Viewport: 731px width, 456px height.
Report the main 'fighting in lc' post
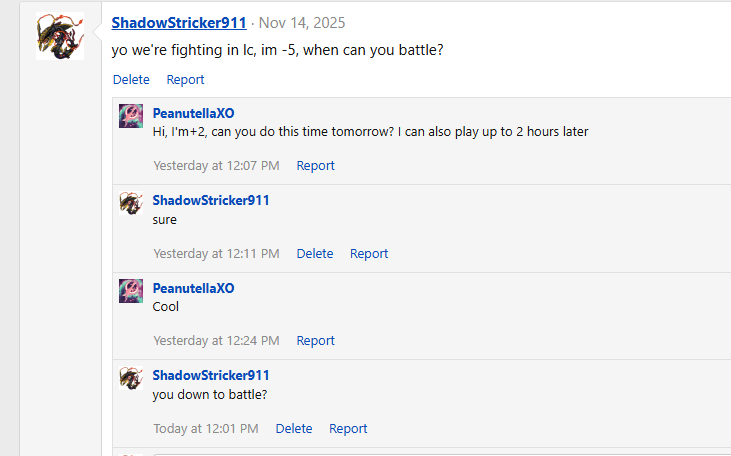coord(185,80)
